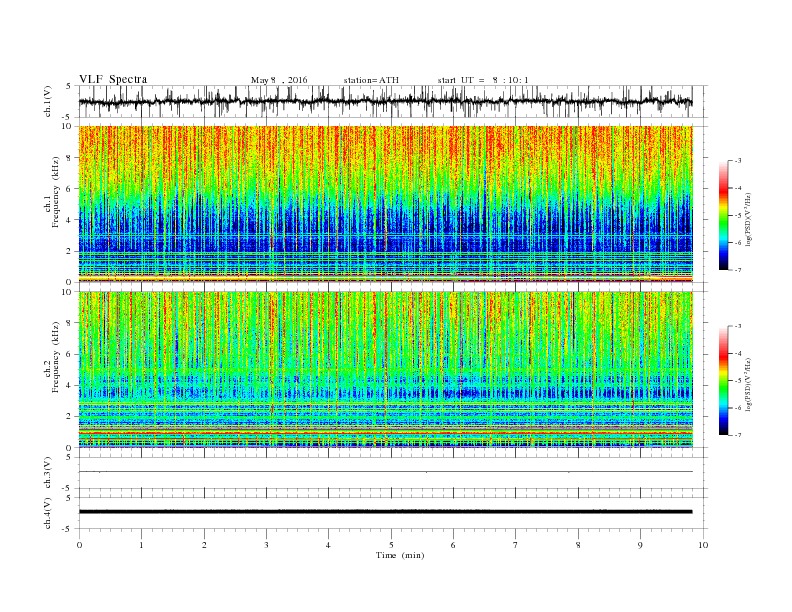Click the "ch.3(V)" axis label

click(x=48, y=473)
